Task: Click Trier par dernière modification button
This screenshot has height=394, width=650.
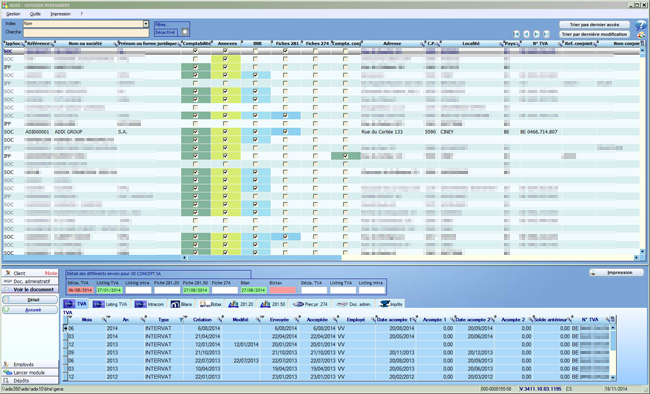Action: pos(594,34)
